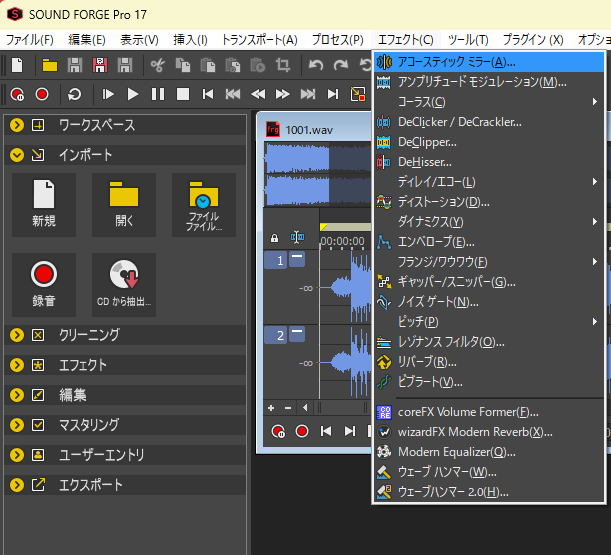Image resolution: width=611 pixels, height=555 pixels.
Task: Select ウェーブハンマー 2.0(H) effect
Action: point(489,492)
